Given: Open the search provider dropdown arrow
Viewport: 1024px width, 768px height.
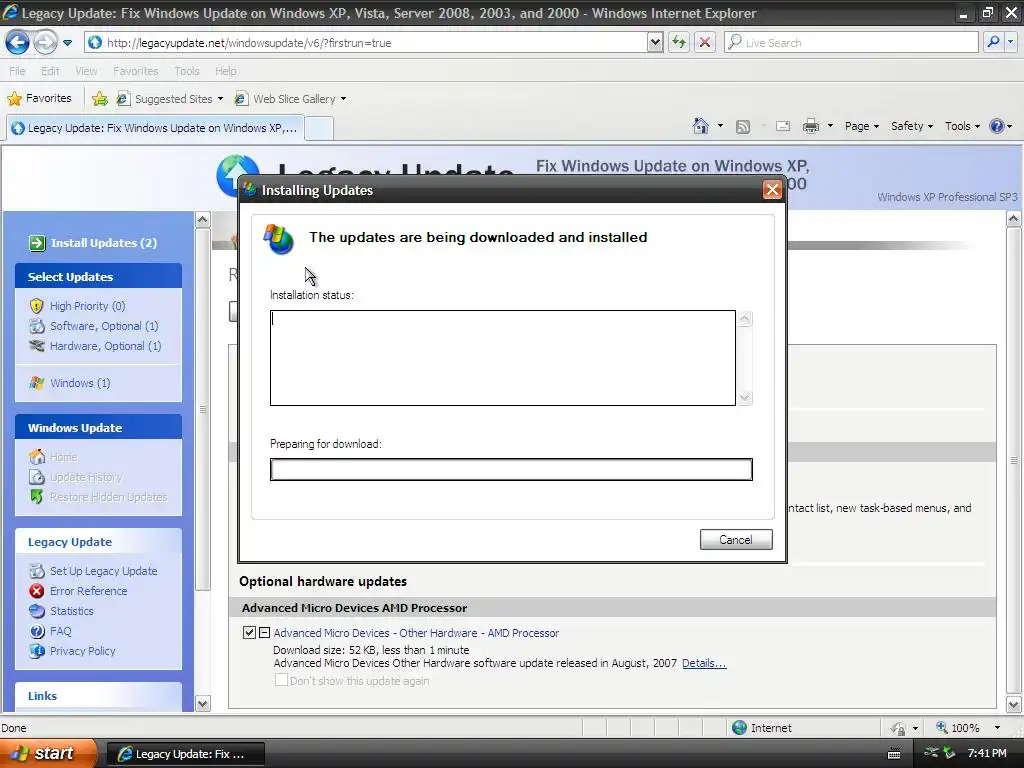Looking at the screenshot, I should pyautogui.click(x=1010, y=42).
